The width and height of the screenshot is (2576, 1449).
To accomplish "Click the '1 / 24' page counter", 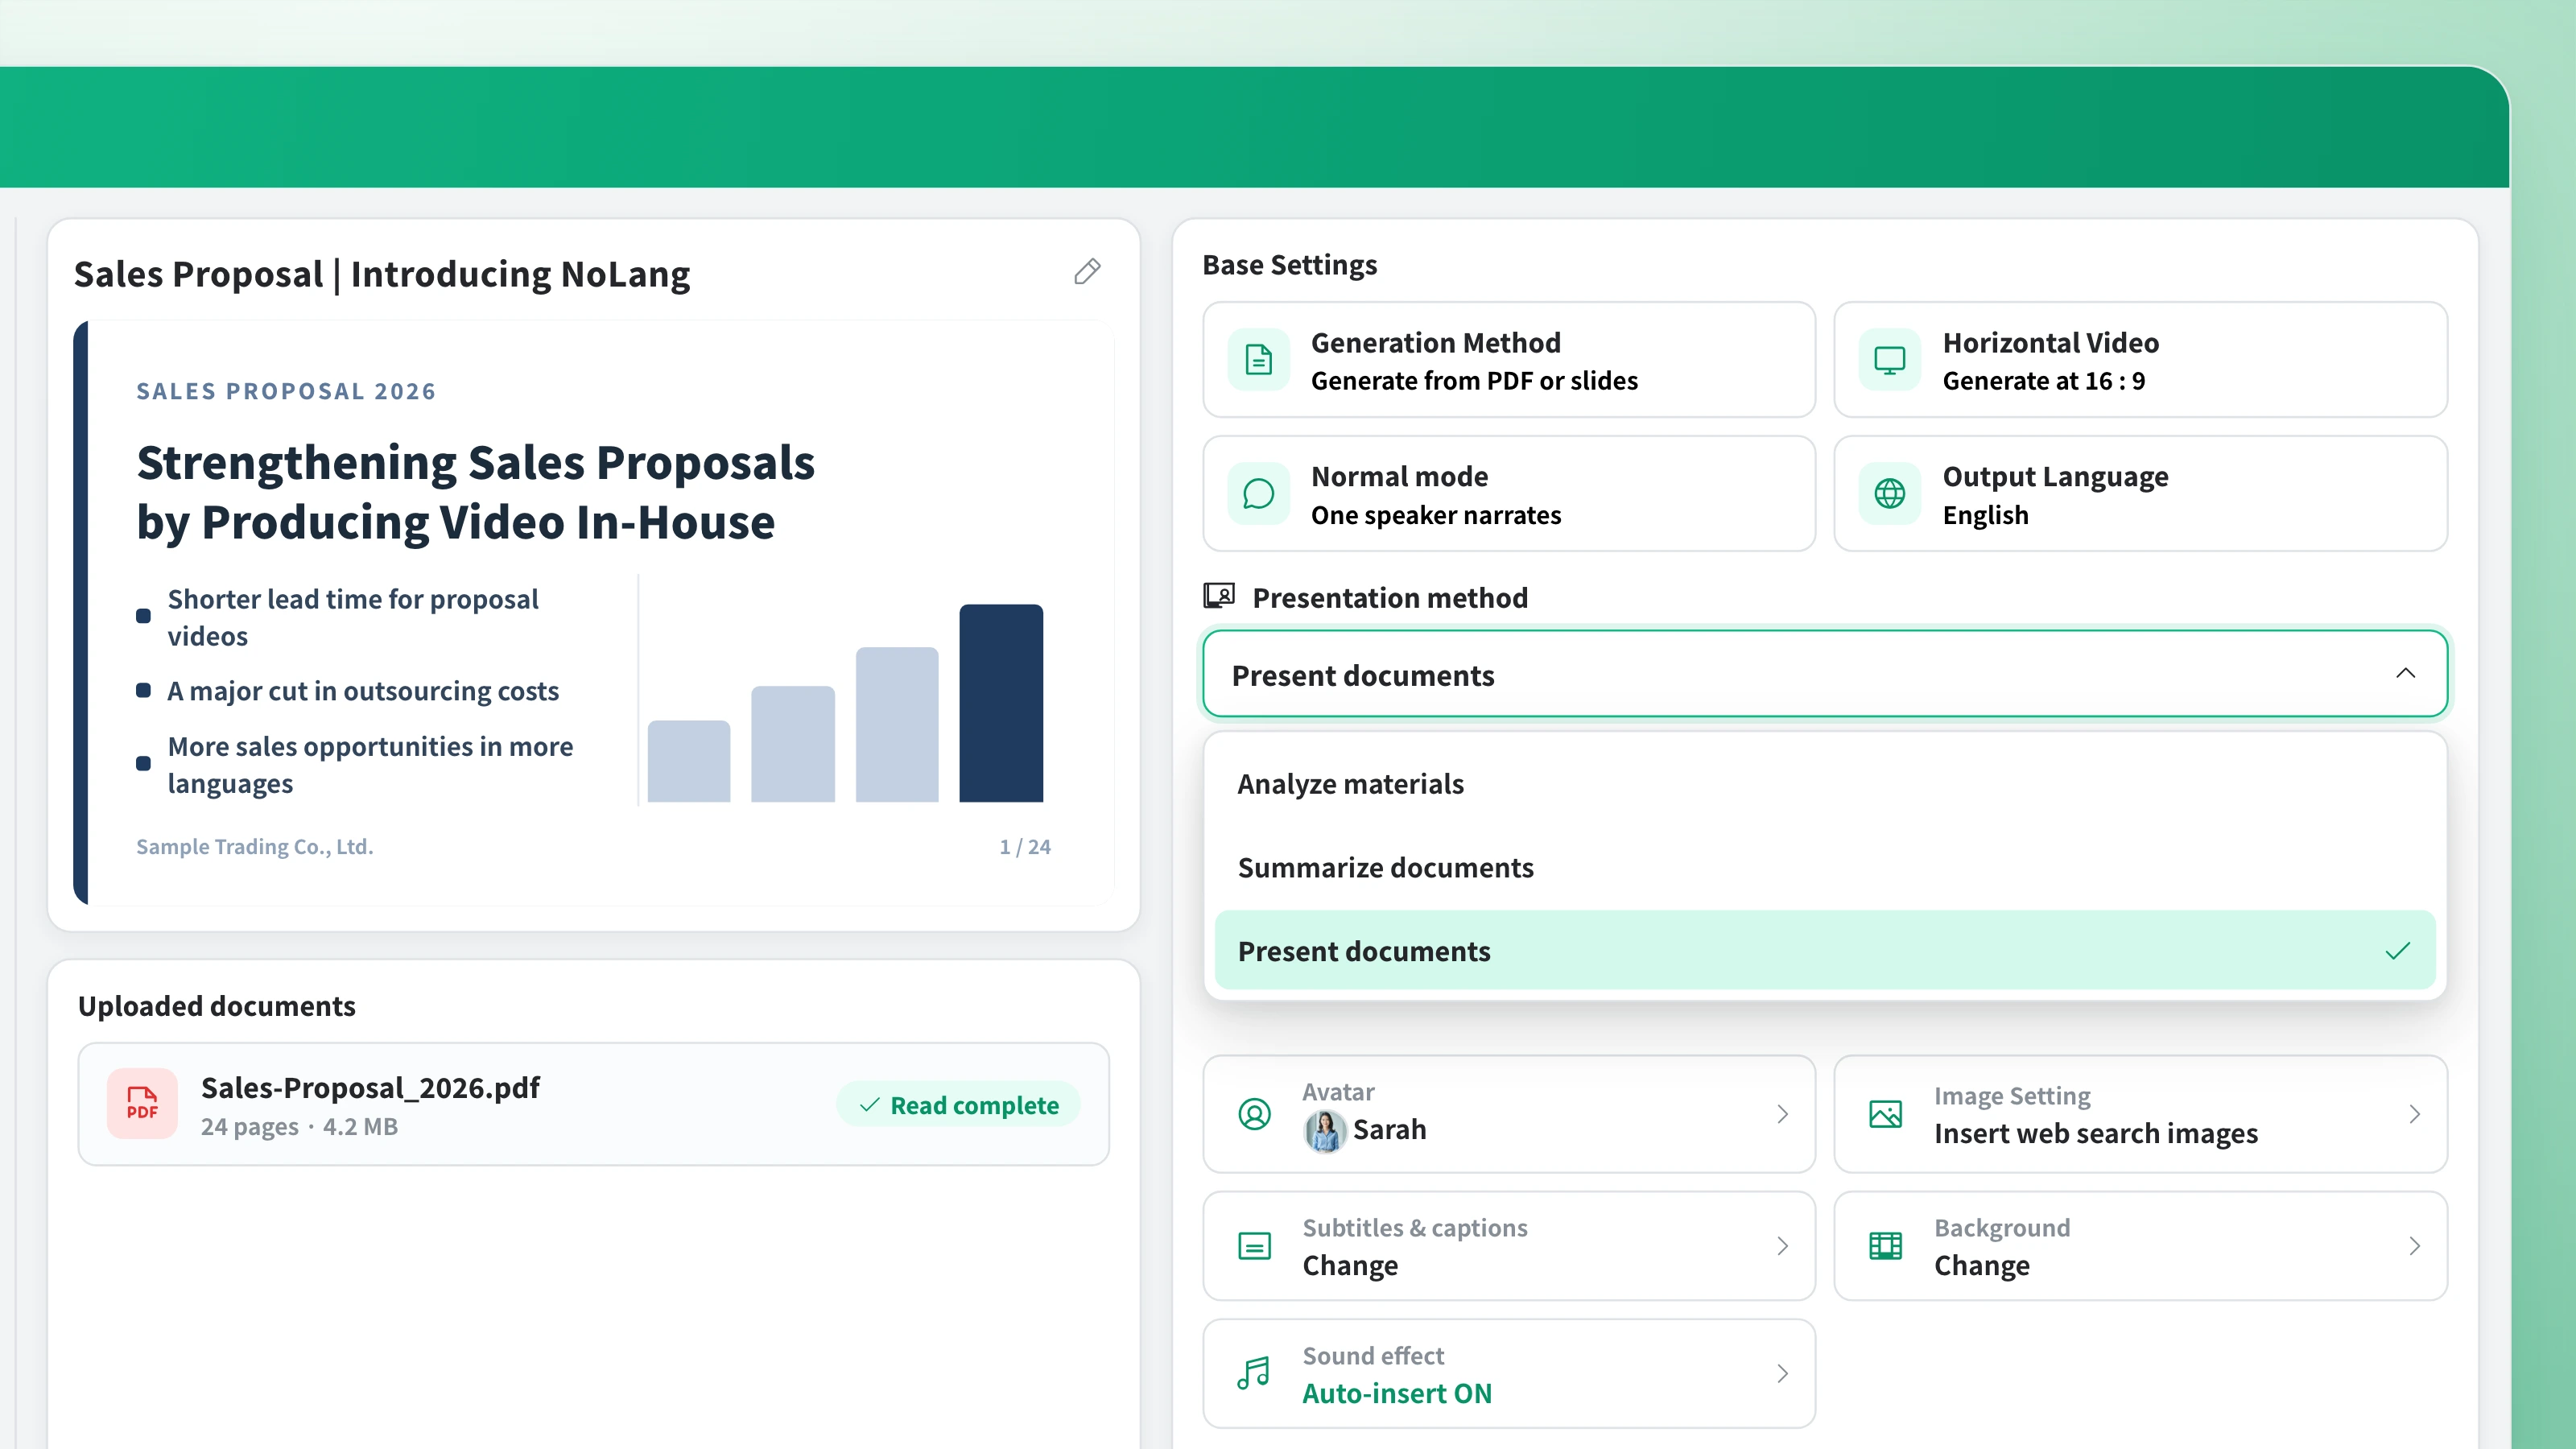I will pos(1025,847).
